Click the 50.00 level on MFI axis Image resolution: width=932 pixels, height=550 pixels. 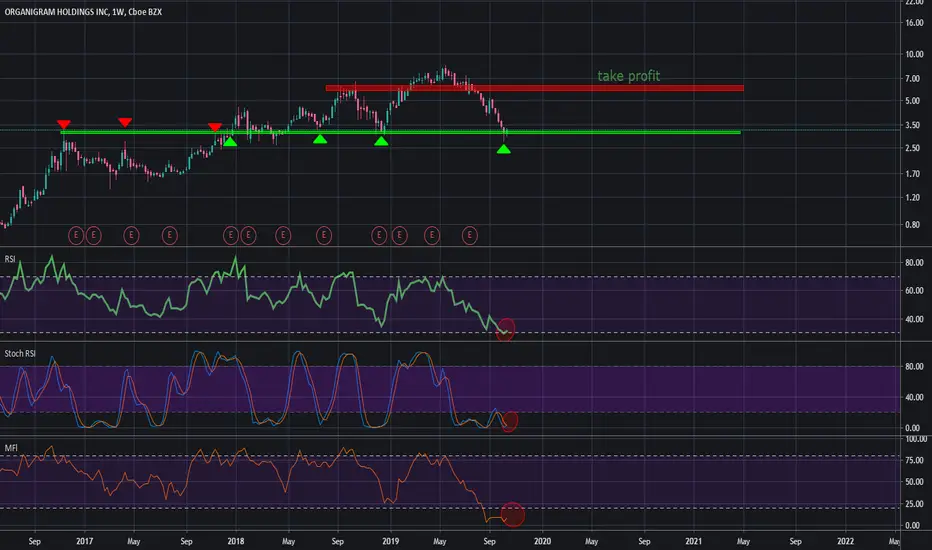[914, 482]
